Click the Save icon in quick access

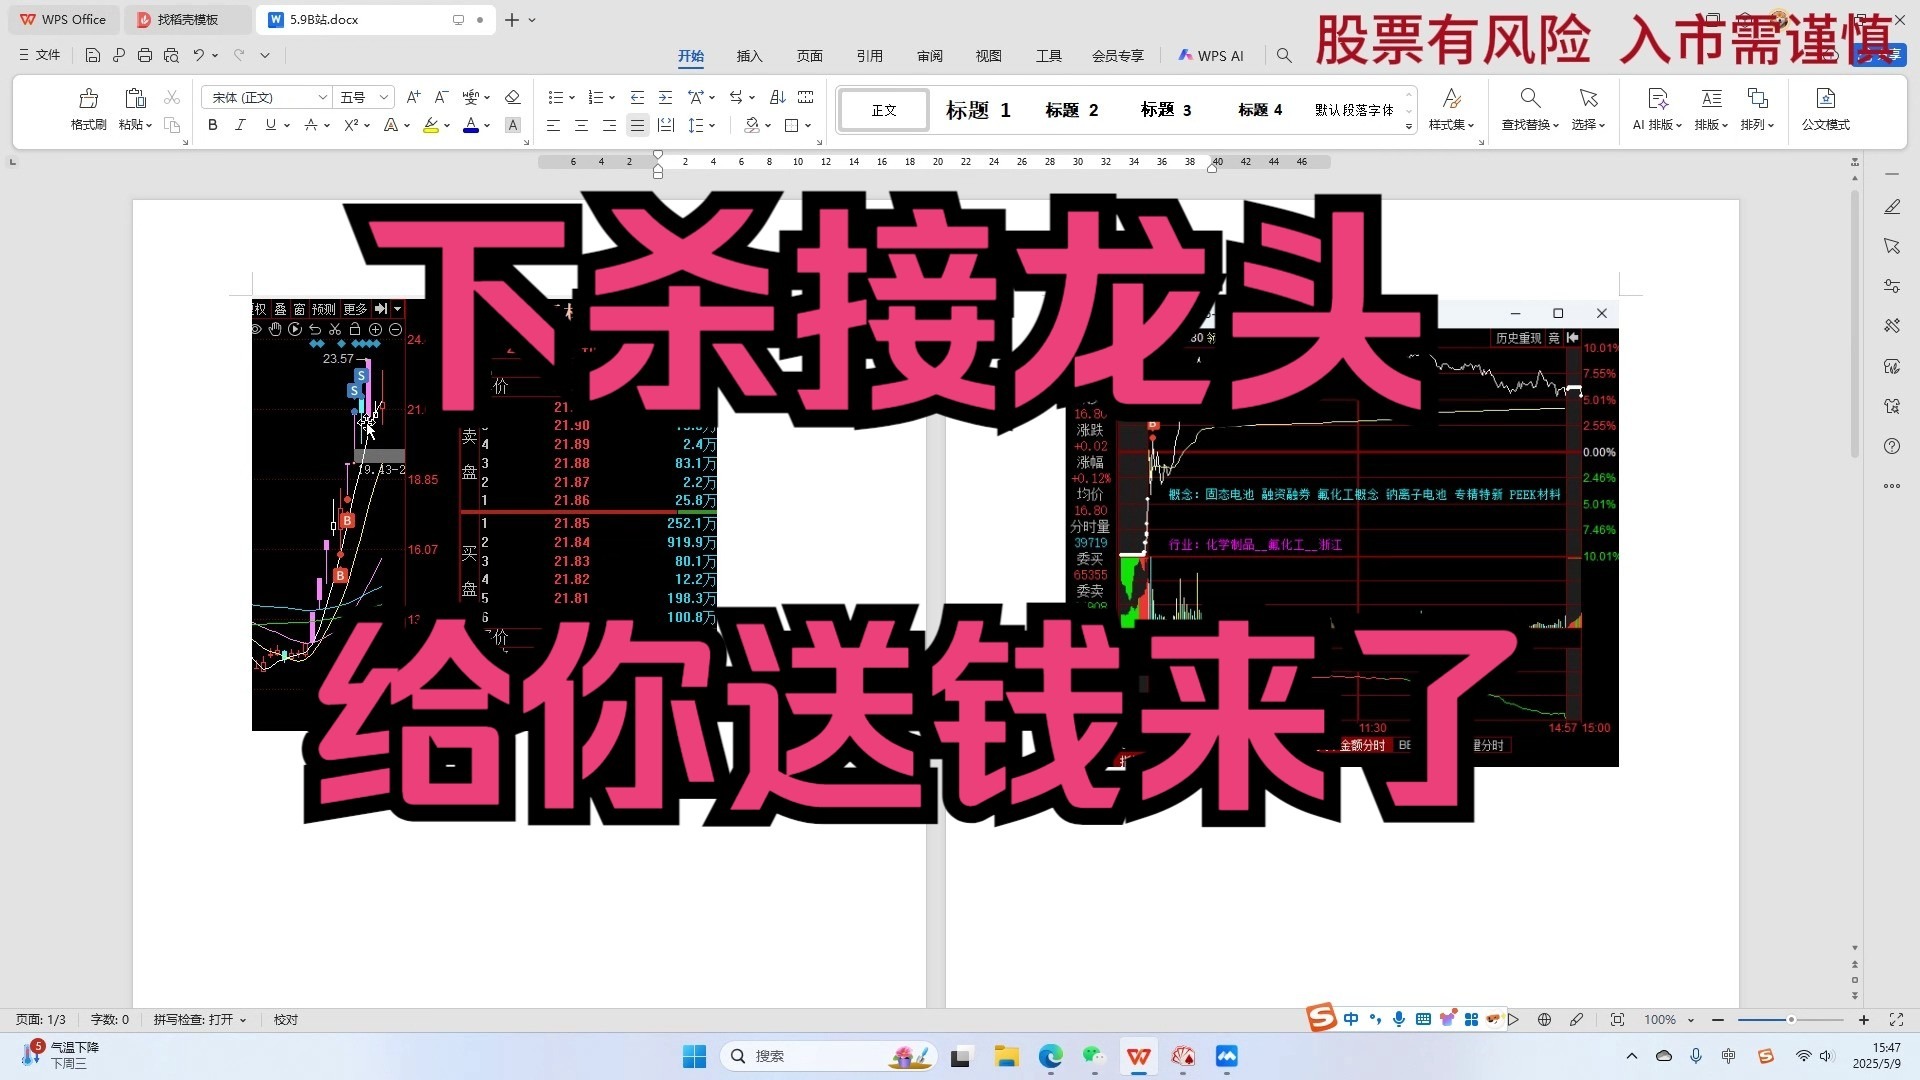pos(93,55)
